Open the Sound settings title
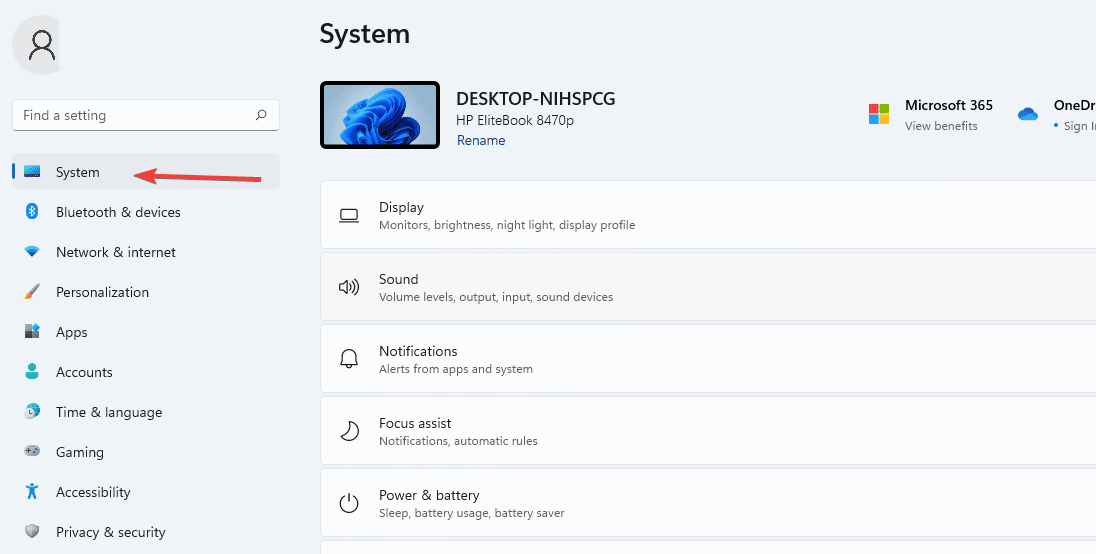Viewport: 1096px width, 554px height. pos(398,279)
